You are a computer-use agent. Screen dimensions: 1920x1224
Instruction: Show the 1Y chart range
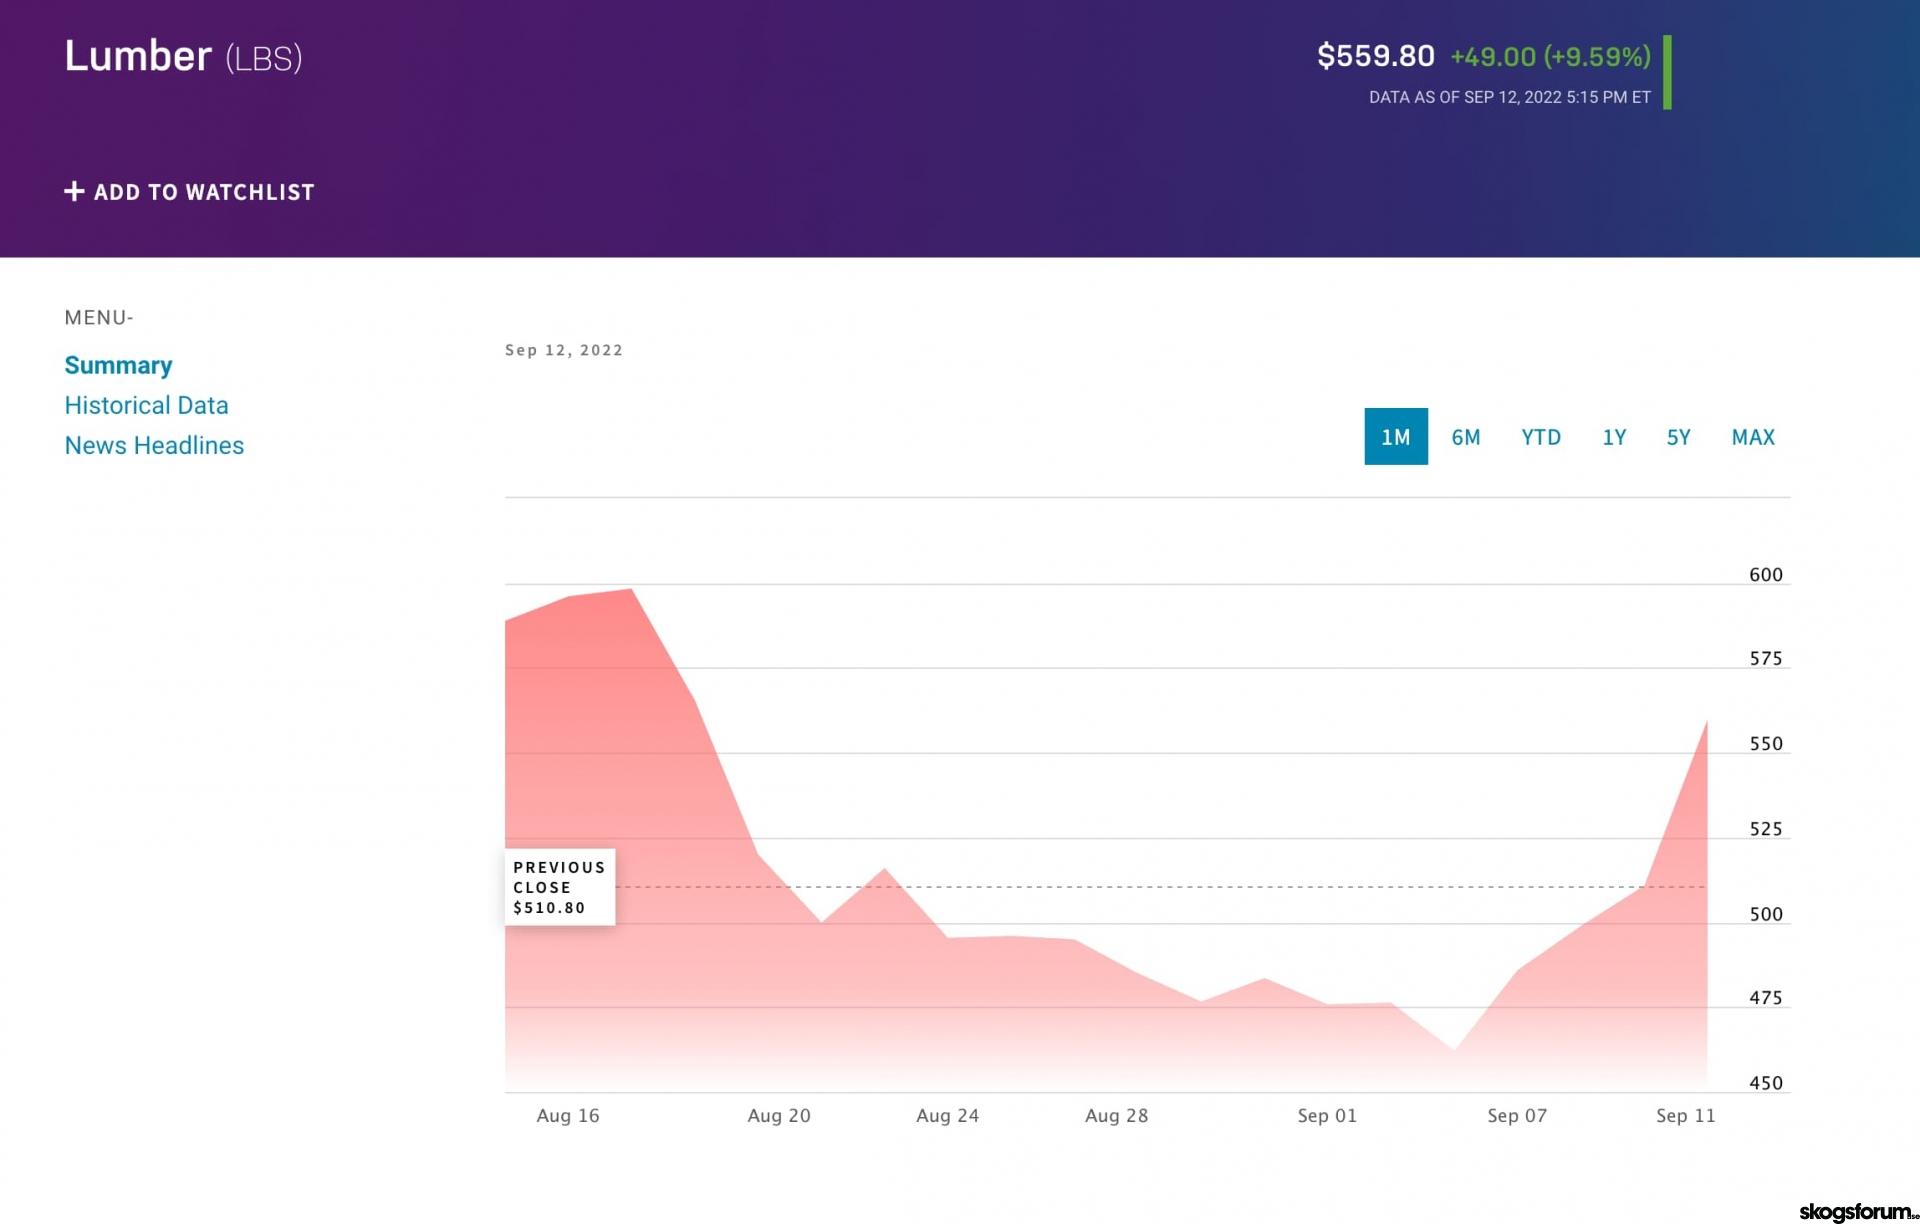pyautogui.click(x=1614, y=437)
